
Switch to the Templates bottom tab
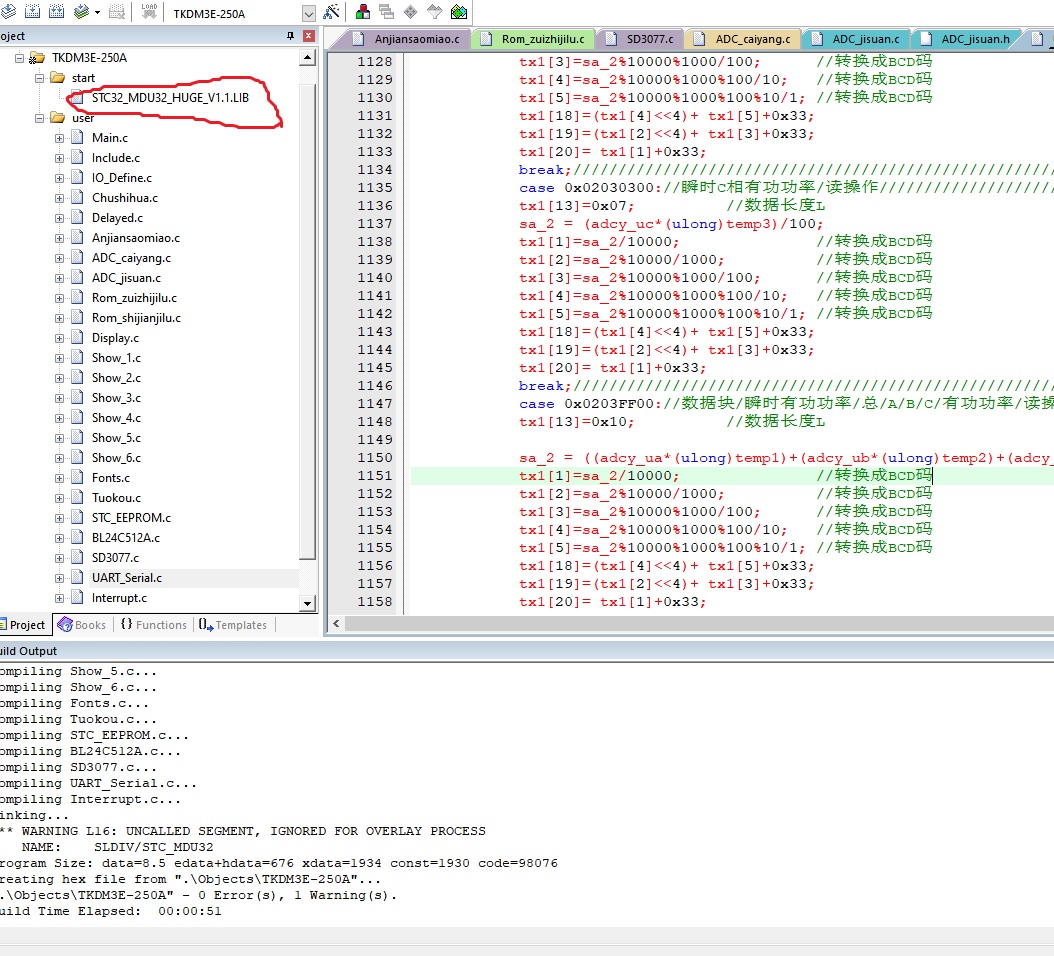[x=233, y=625]
